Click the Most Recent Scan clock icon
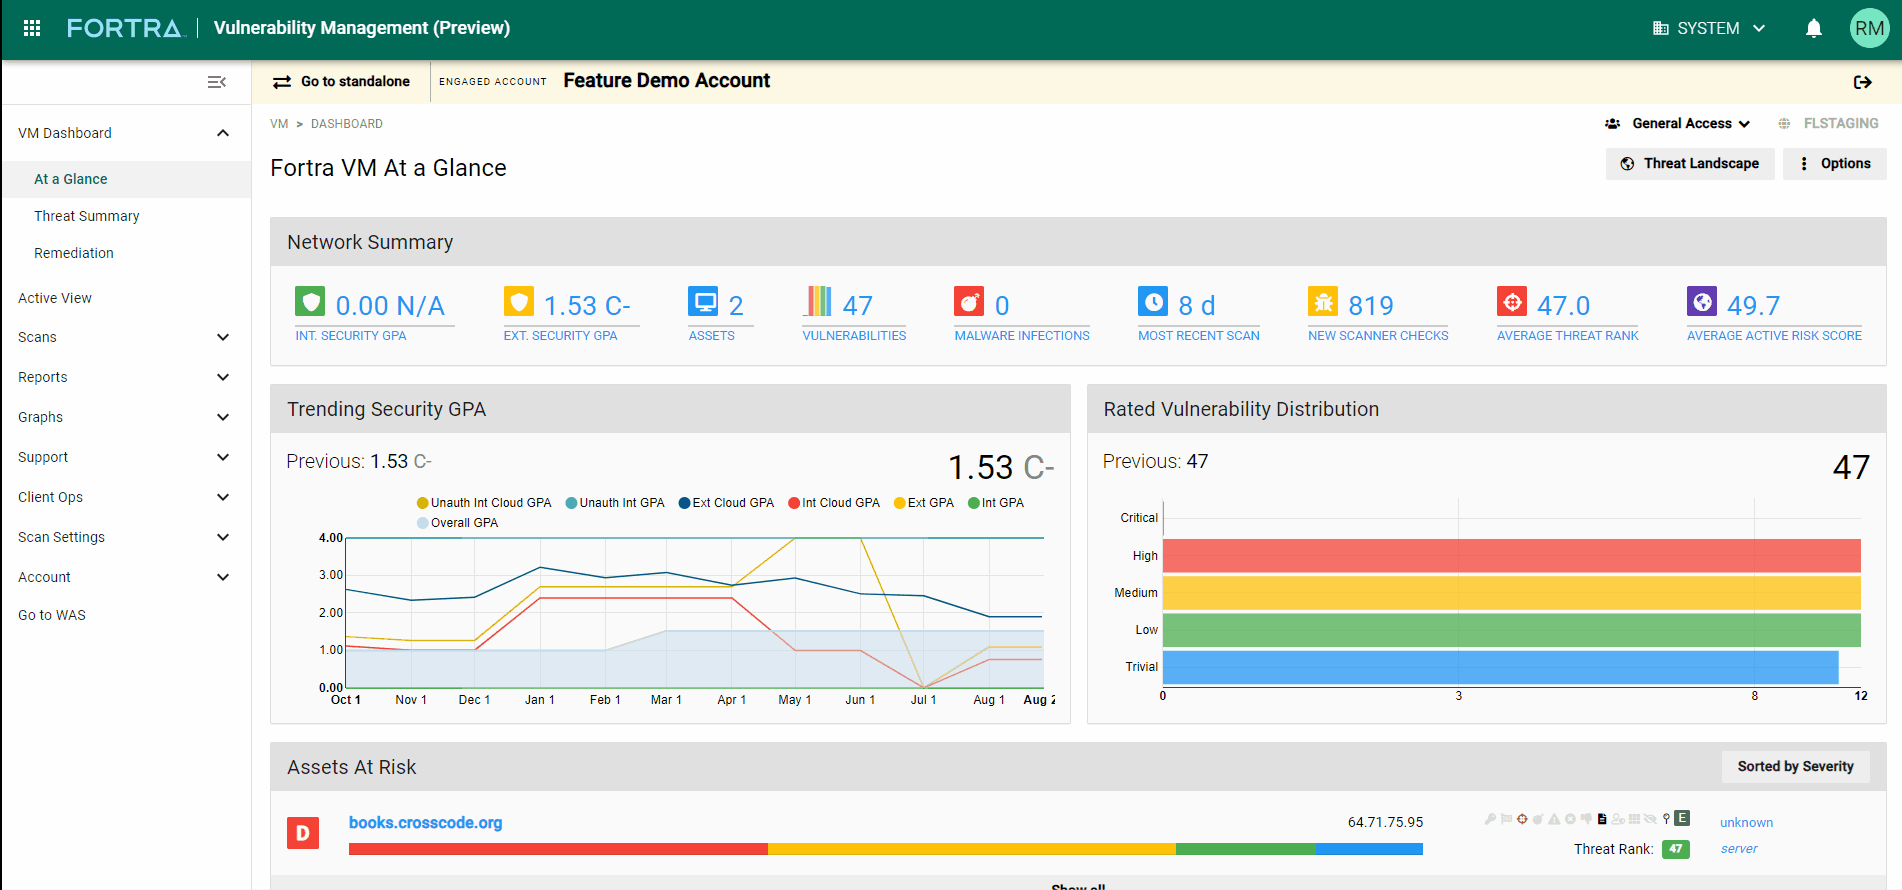This screenshot has width=1902, height=890. (1153, 301)
